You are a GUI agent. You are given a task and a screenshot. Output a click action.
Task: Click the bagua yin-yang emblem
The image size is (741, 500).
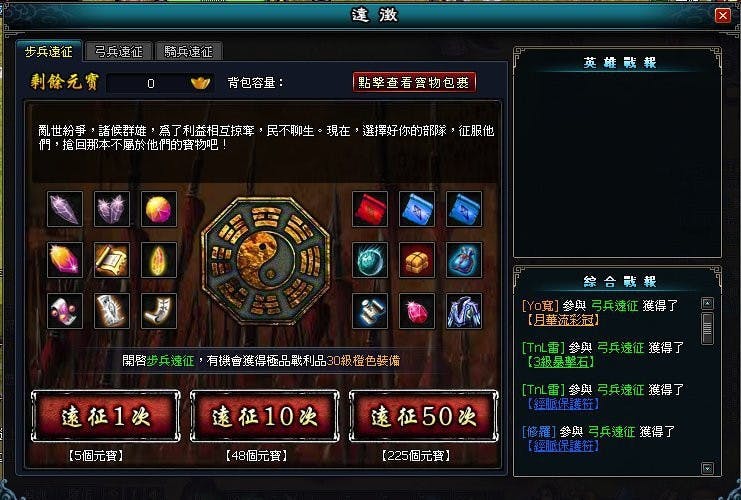265,260
